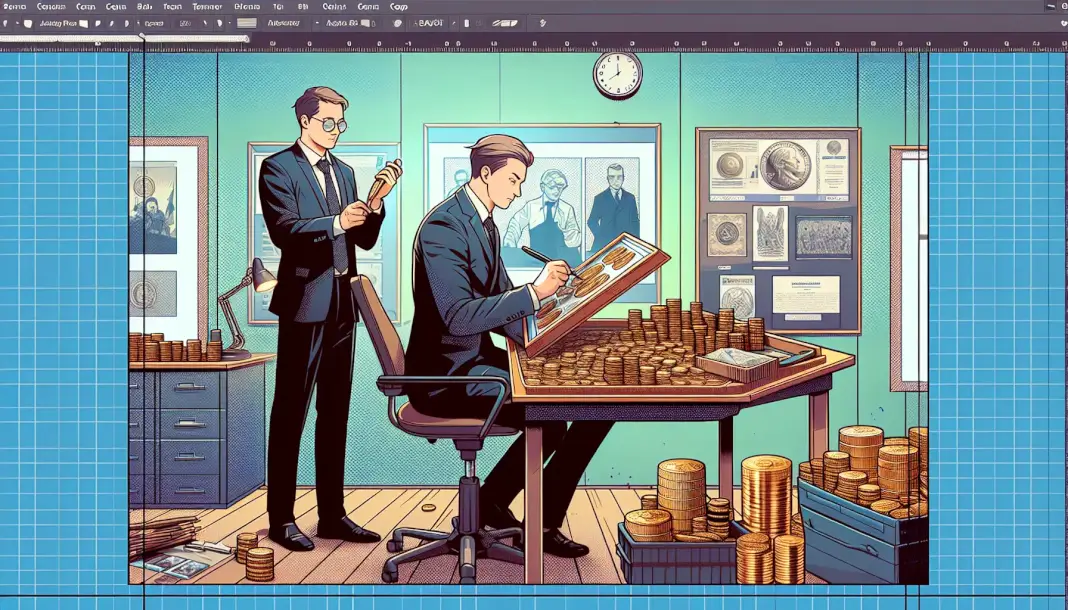Screen dimensions: 1068x610
Task: Click the top-right corner panel icon
Action: pos(1062,6)
